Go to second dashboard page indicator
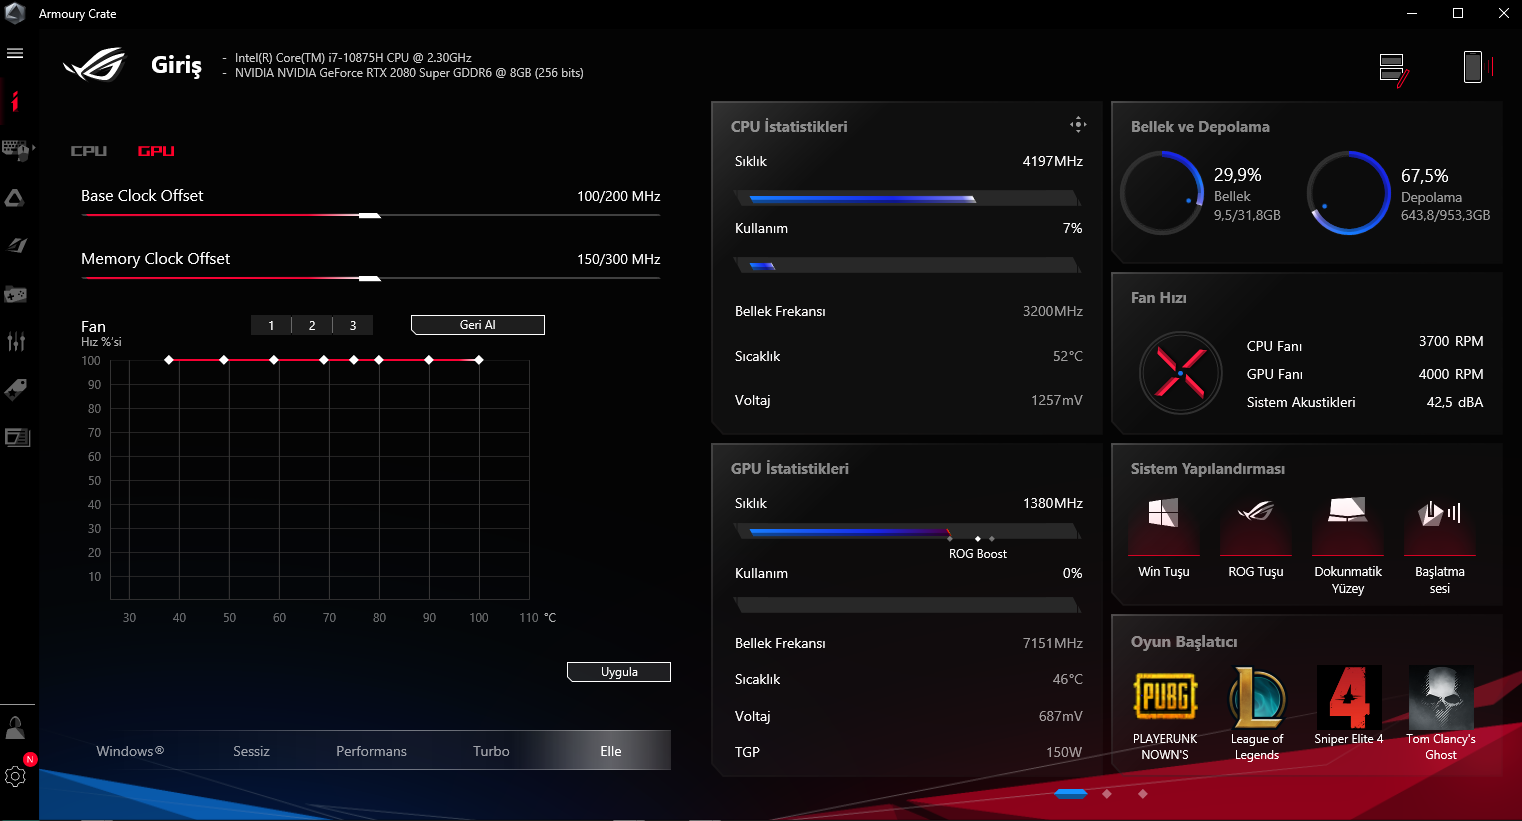The image size is (1522, 821). point(1107,794)
